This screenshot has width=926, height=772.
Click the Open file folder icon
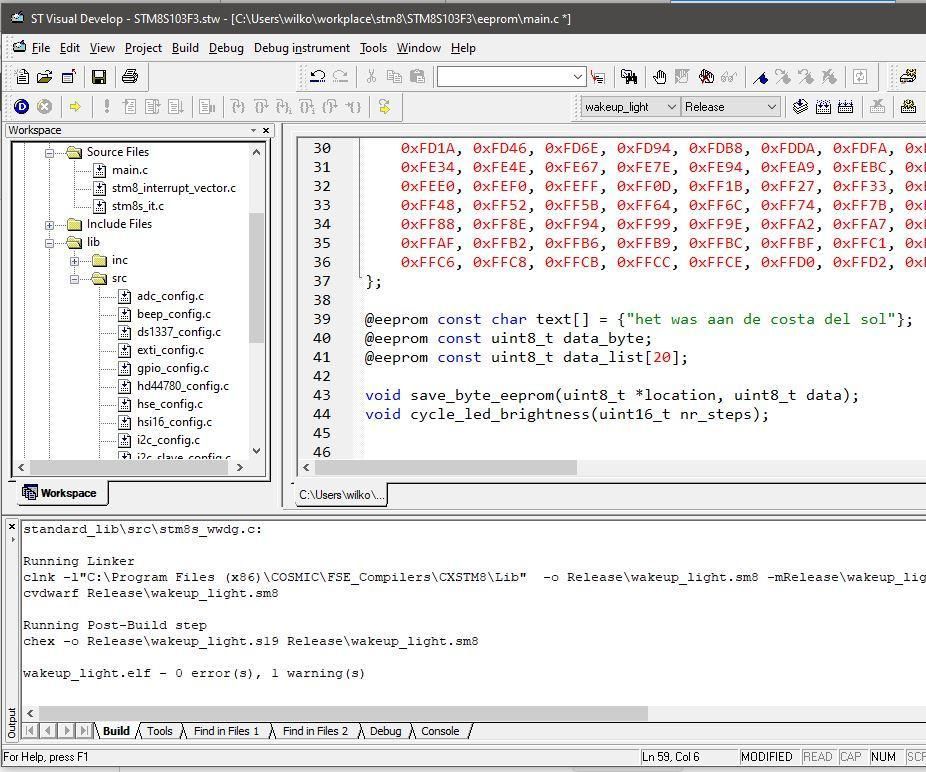point(45,77)
